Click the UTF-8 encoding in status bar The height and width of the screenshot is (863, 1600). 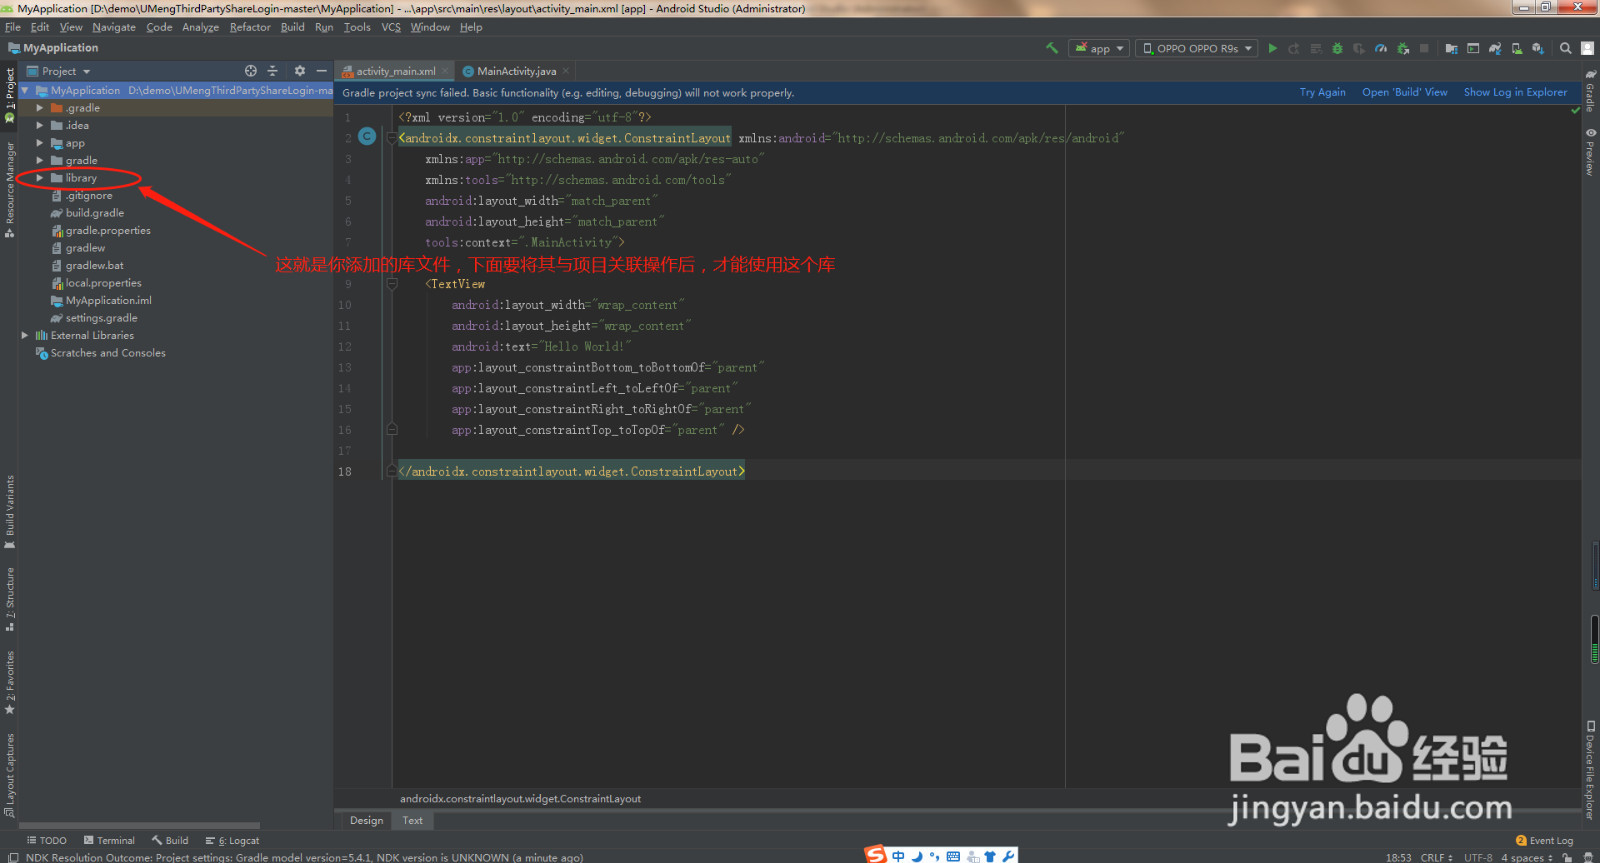(x=1478, y=857)
